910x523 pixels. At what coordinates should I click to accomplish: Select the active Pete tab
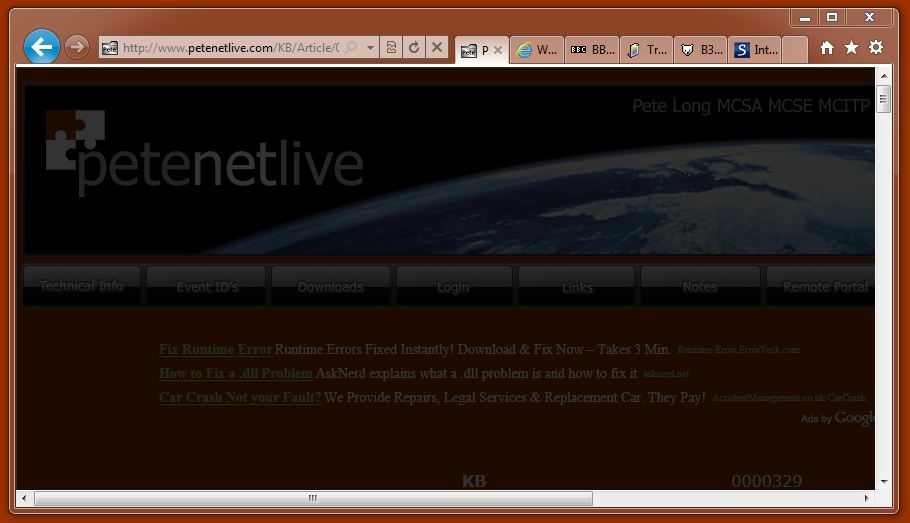coord(482,50)
